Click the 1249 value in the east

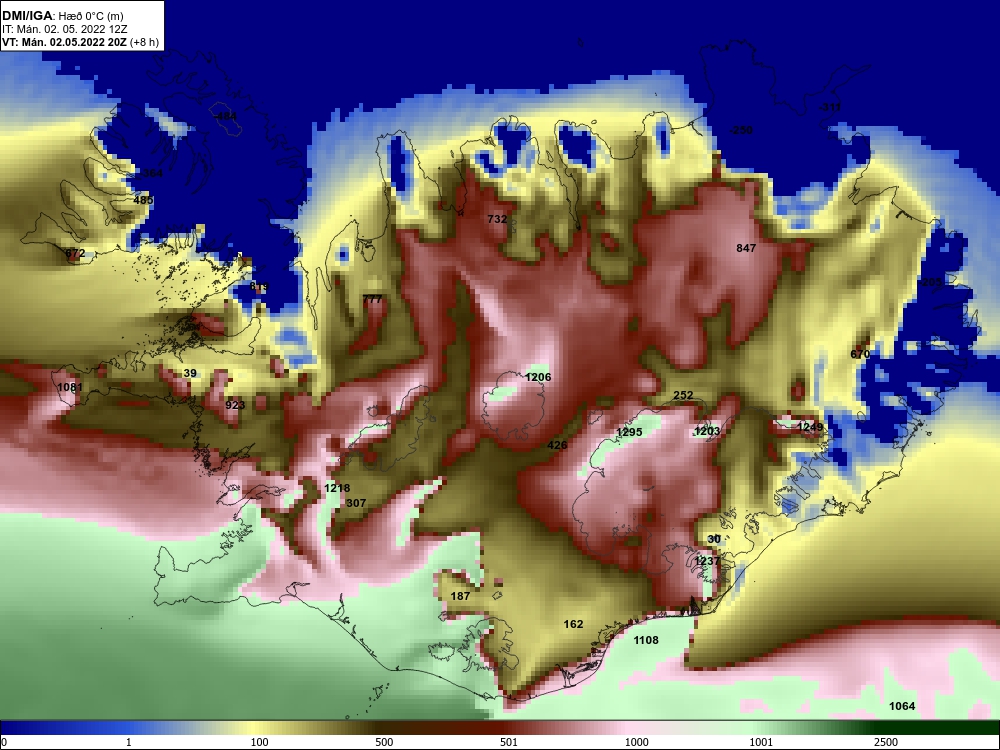pyautogui.click(x=809, y=427)
